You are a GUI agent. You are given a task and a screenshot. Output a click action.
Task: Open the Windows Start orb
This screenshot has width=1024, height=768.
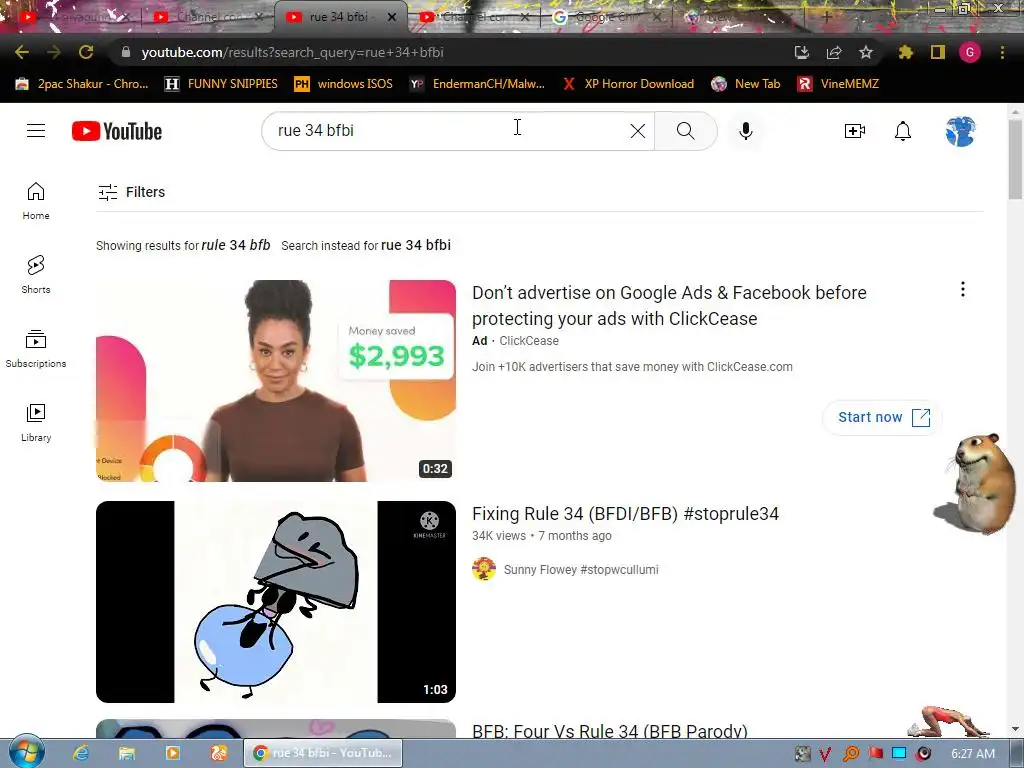[25, 752]
